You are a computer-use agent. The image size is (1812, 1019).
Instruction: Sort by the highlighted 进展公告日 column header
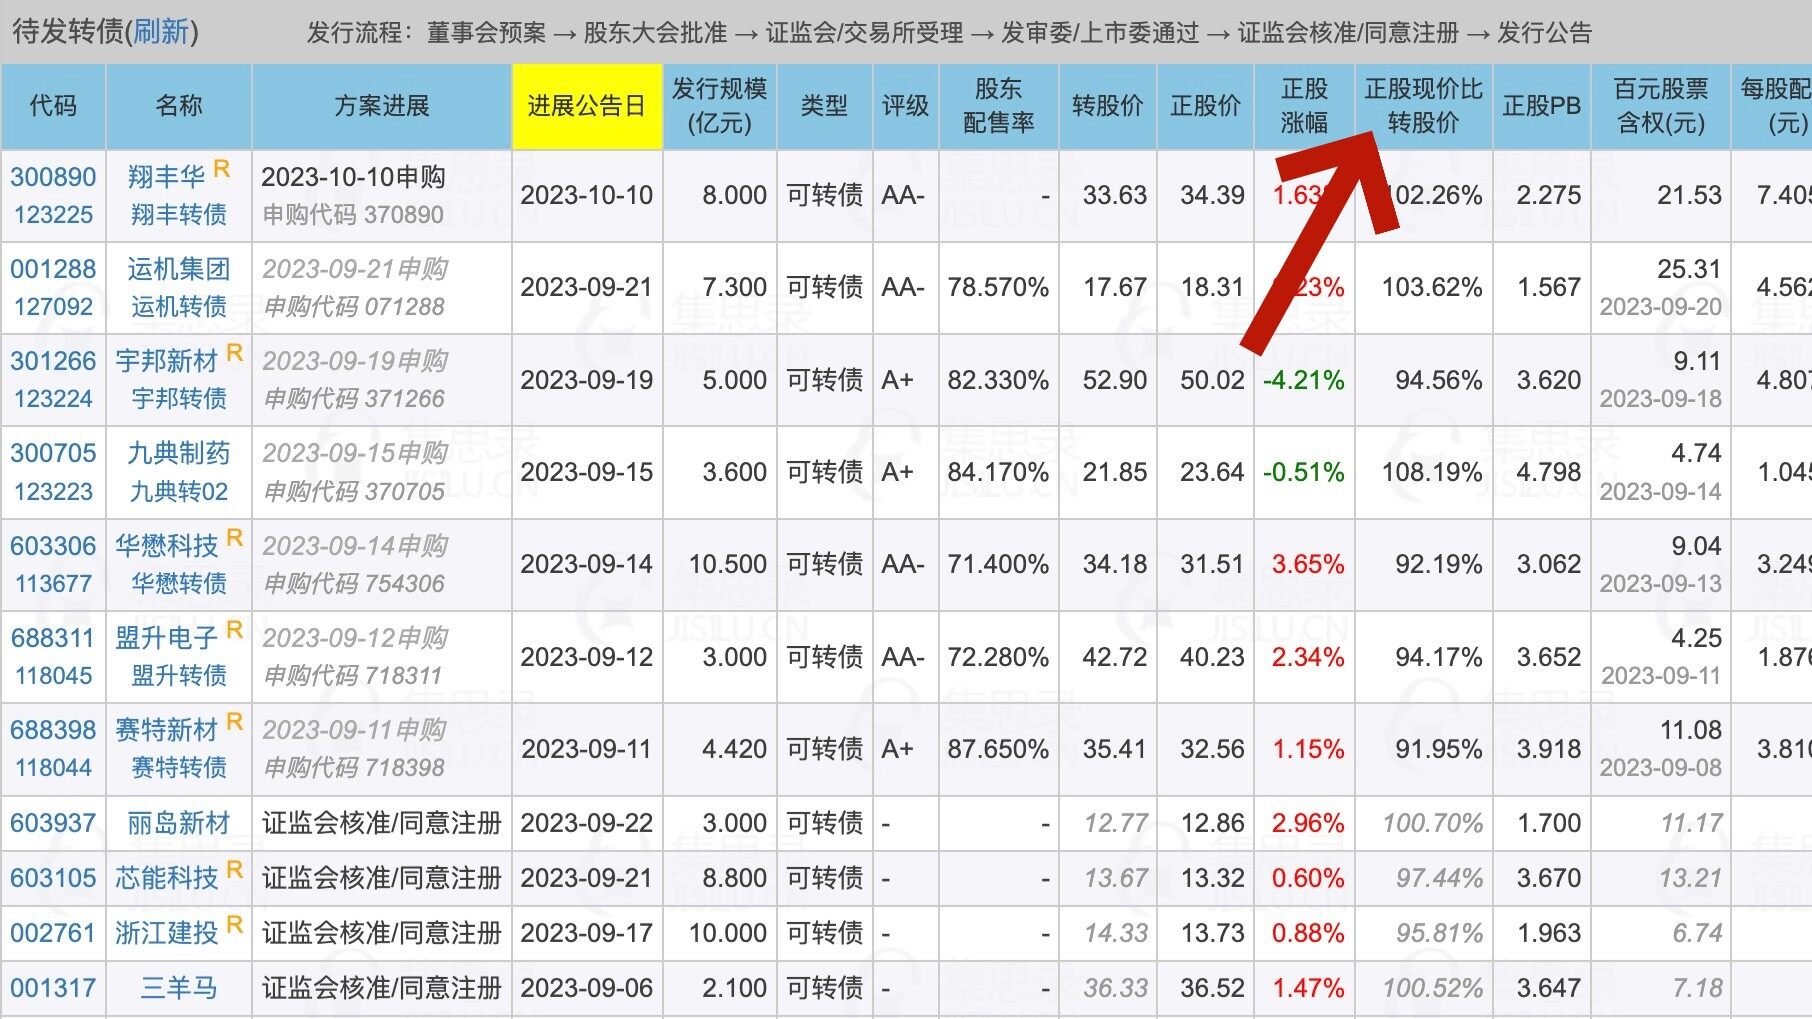coord(586,106)
